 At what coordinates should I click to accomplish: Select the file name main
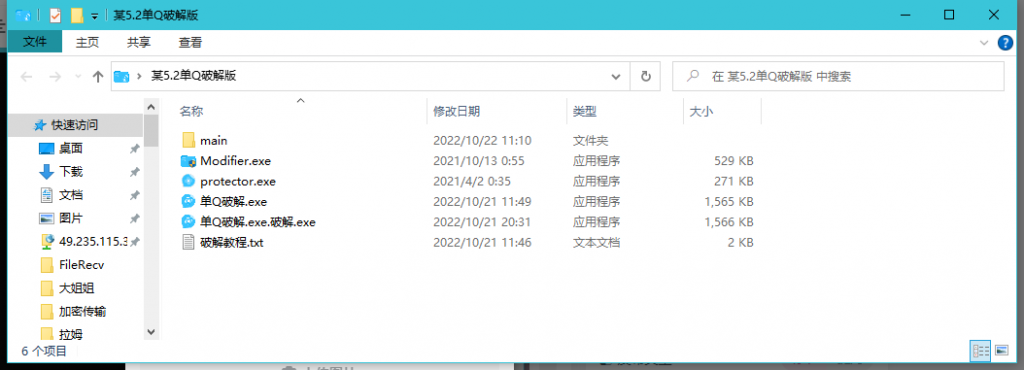(214, 140)
